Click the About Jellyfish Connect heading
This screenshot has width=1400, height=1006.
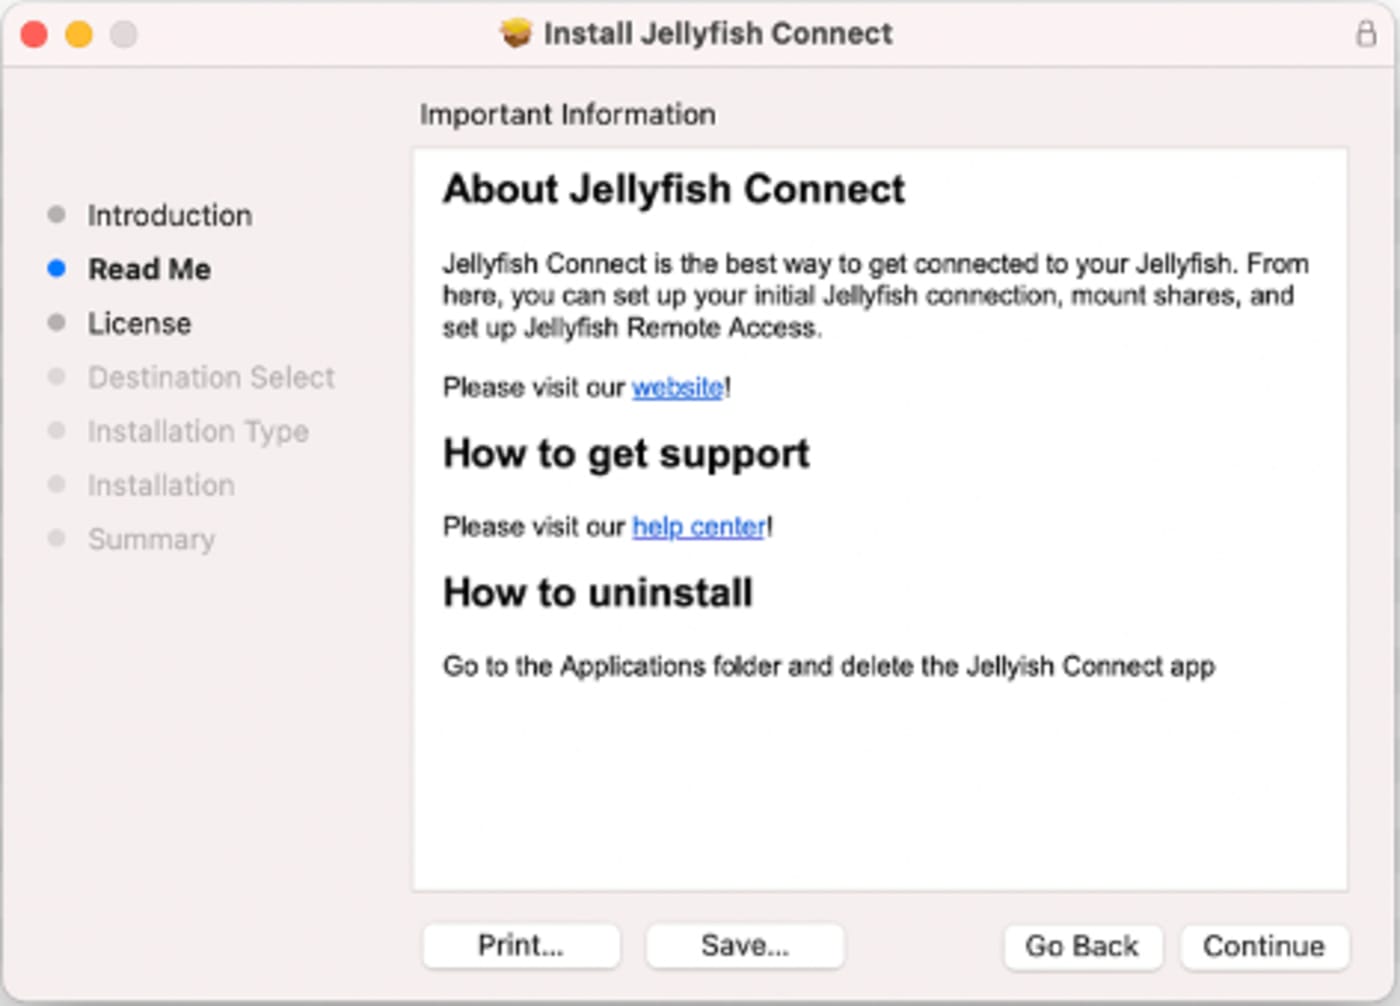click(674, 189)
